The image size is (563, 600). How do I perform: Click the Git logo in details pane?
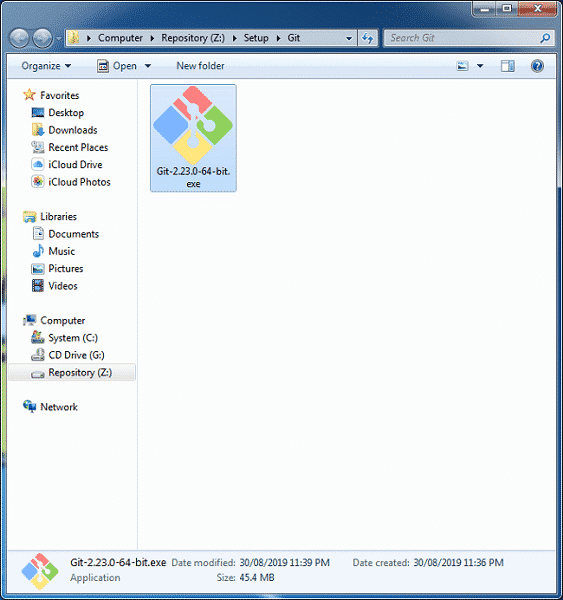pyautogui.click(x=39, y=571)
